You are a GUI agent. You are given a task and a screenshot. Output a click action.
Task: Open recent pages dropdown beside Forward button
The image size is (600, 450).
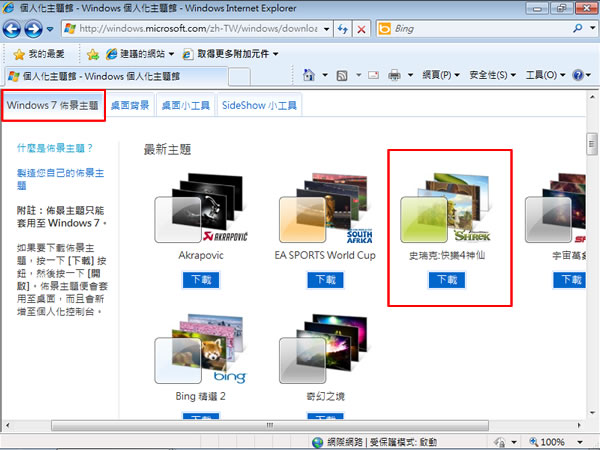point(50,29)
